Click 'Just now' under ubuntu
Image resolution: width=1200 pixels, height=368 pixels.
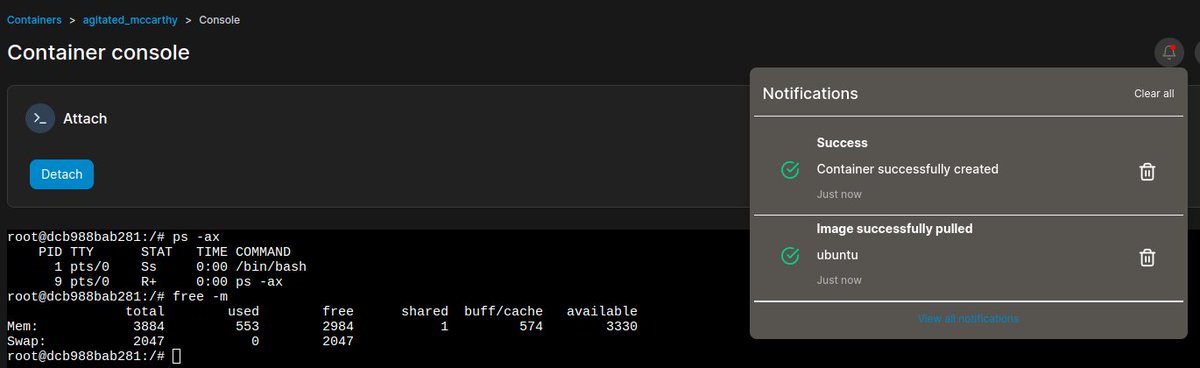[839, 280]
